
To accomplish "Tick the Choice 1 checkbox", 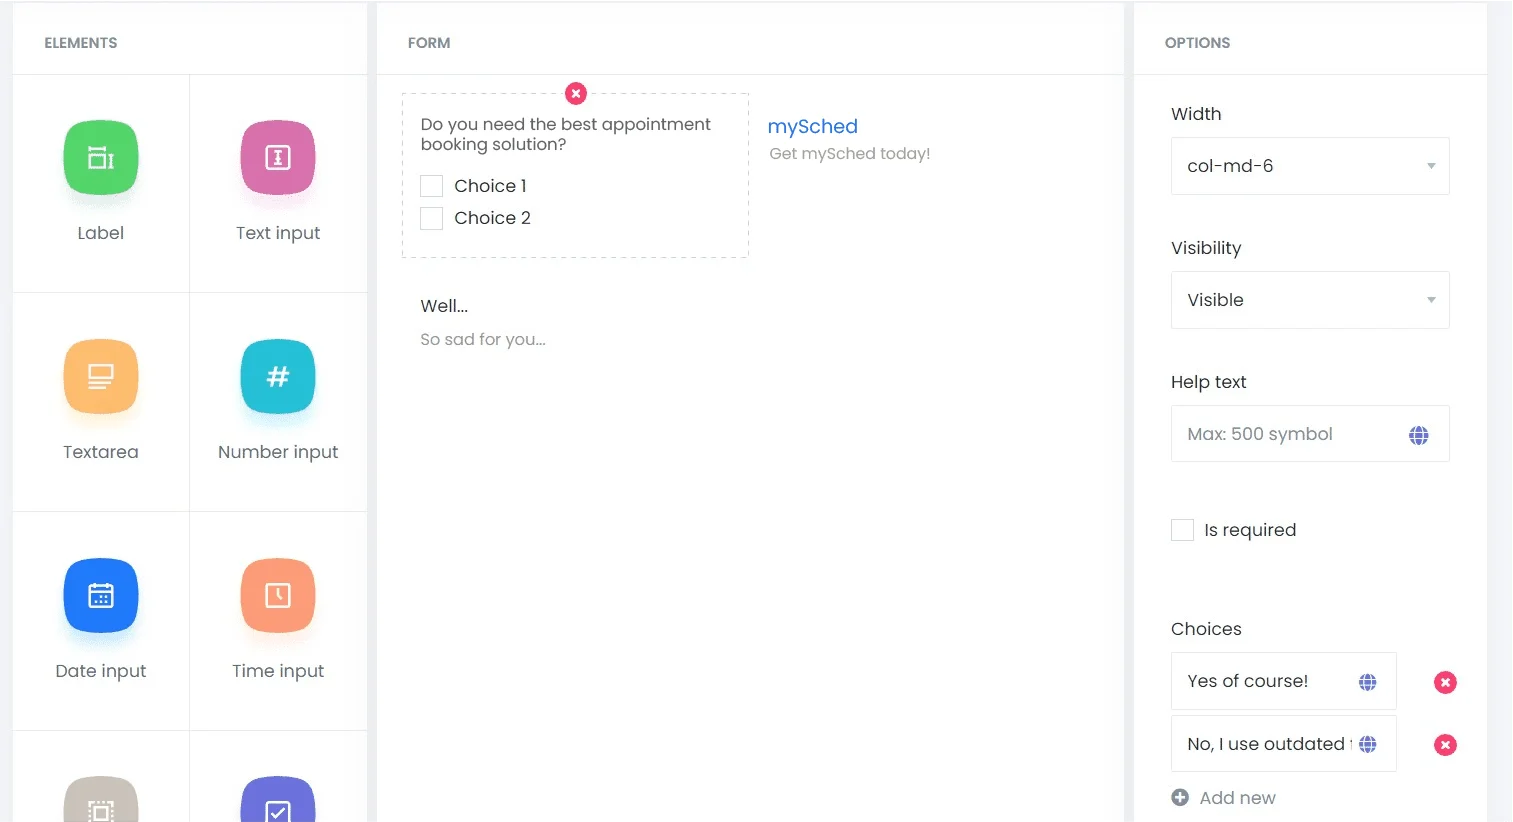I will click(x=432, y=186).
